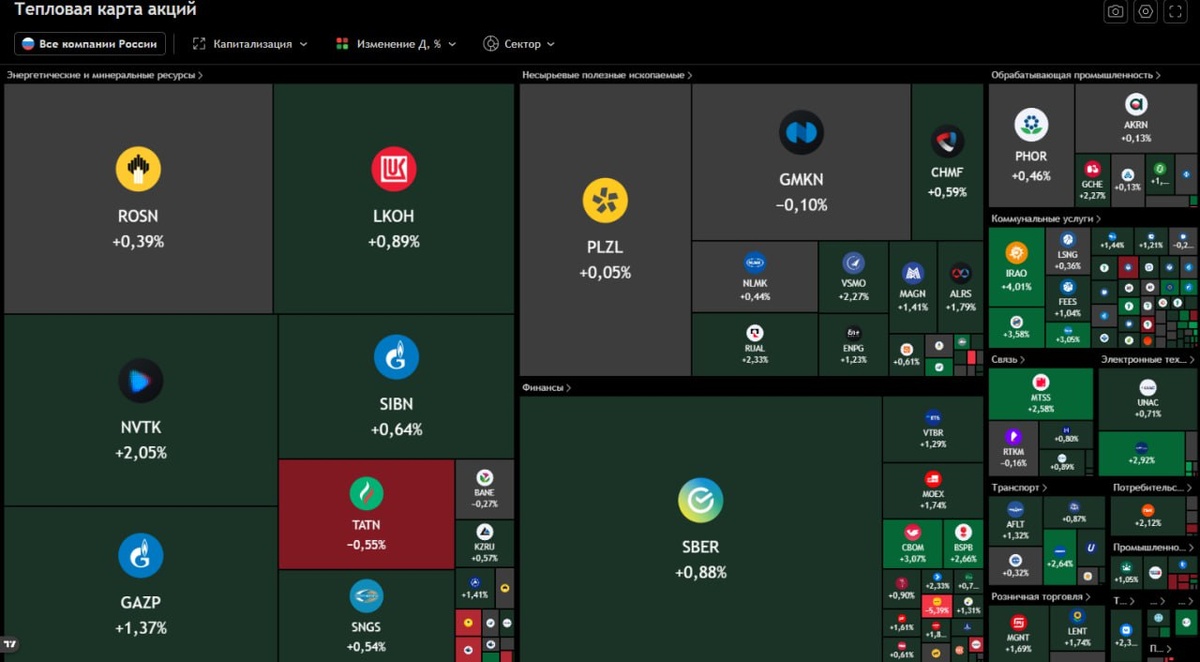Click the Aeroflot AFLT logo
Viewport: 1200px width, 662px height.
[1015, 509]
